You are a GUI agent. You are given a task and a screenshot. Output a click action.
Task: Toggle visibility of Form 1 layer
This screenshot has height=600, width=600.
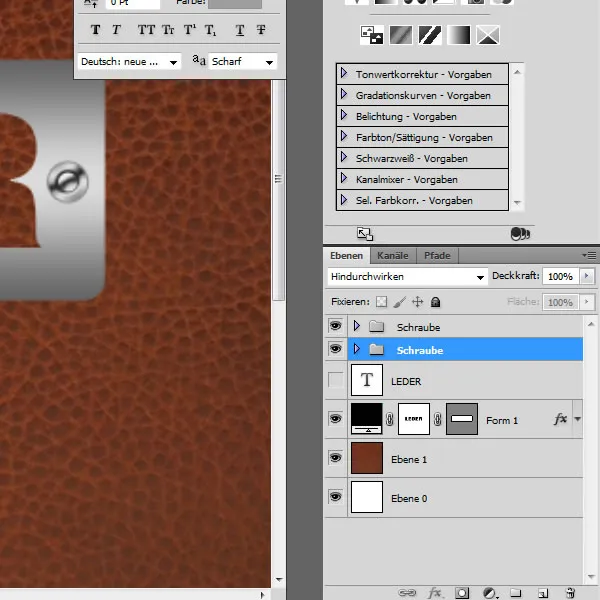pyautogui.click(x=335, y=420)
